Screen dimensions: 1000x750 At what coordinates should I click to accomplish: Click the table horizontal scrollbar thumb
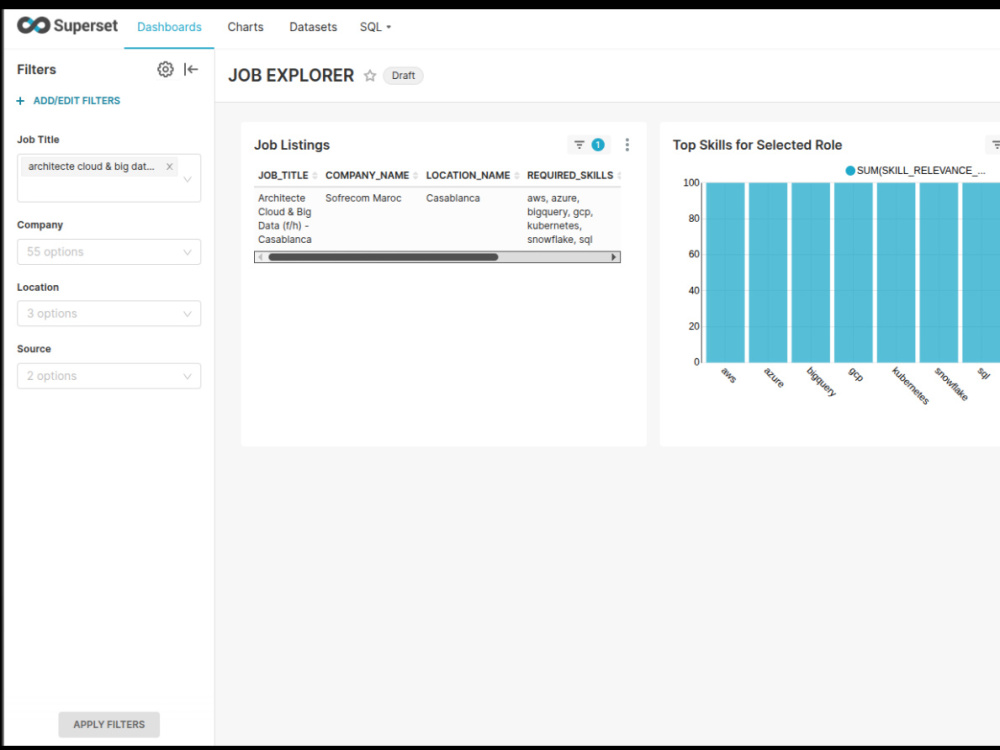click(383, 257)
